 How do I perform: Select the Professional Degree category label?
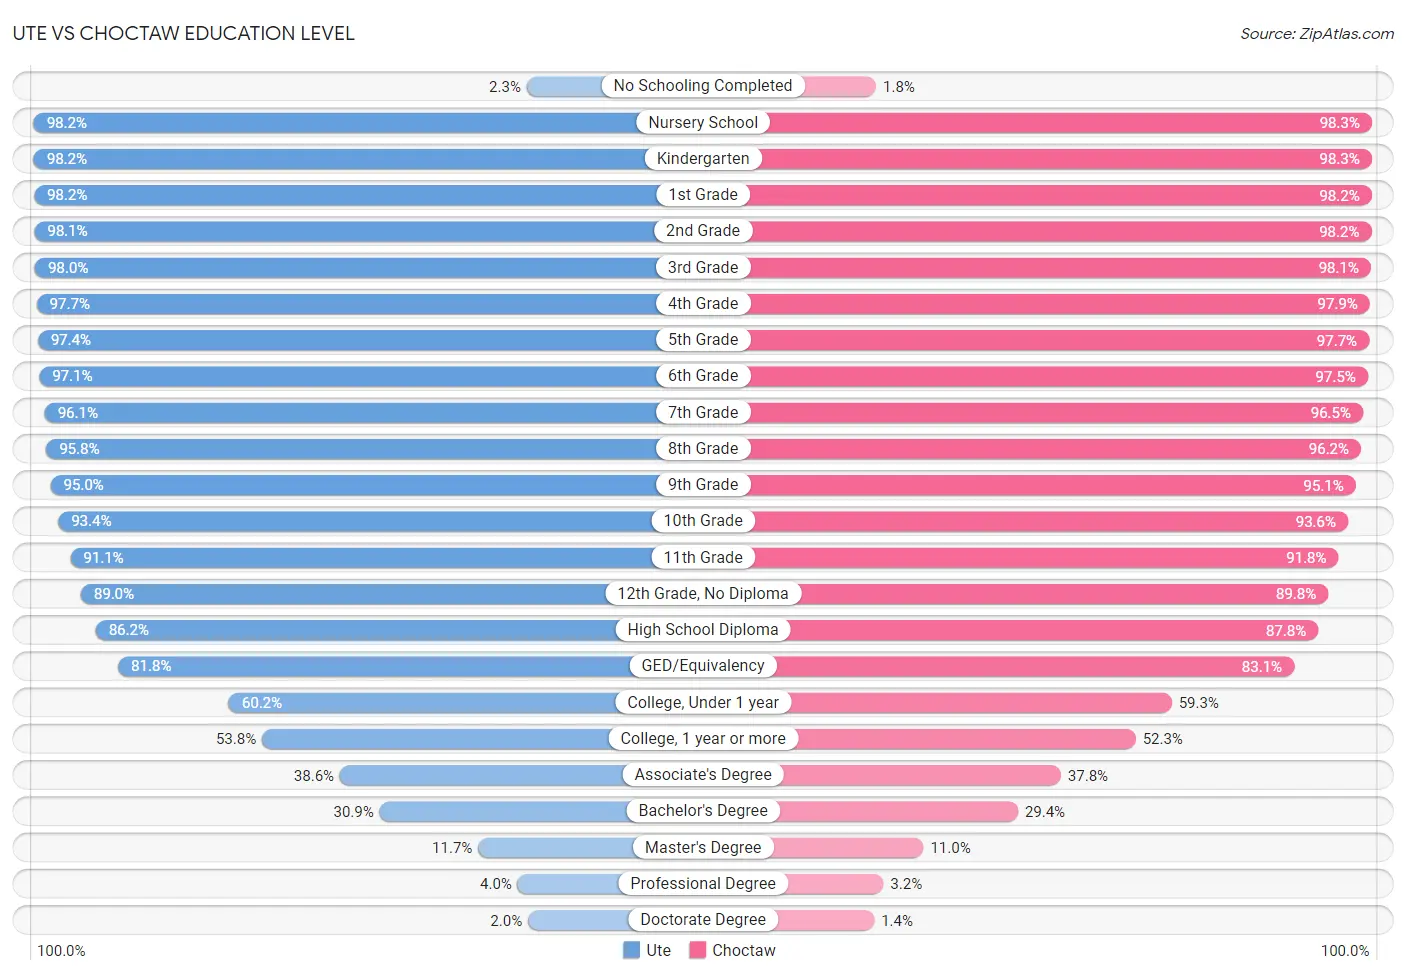[x=703, y=884]
